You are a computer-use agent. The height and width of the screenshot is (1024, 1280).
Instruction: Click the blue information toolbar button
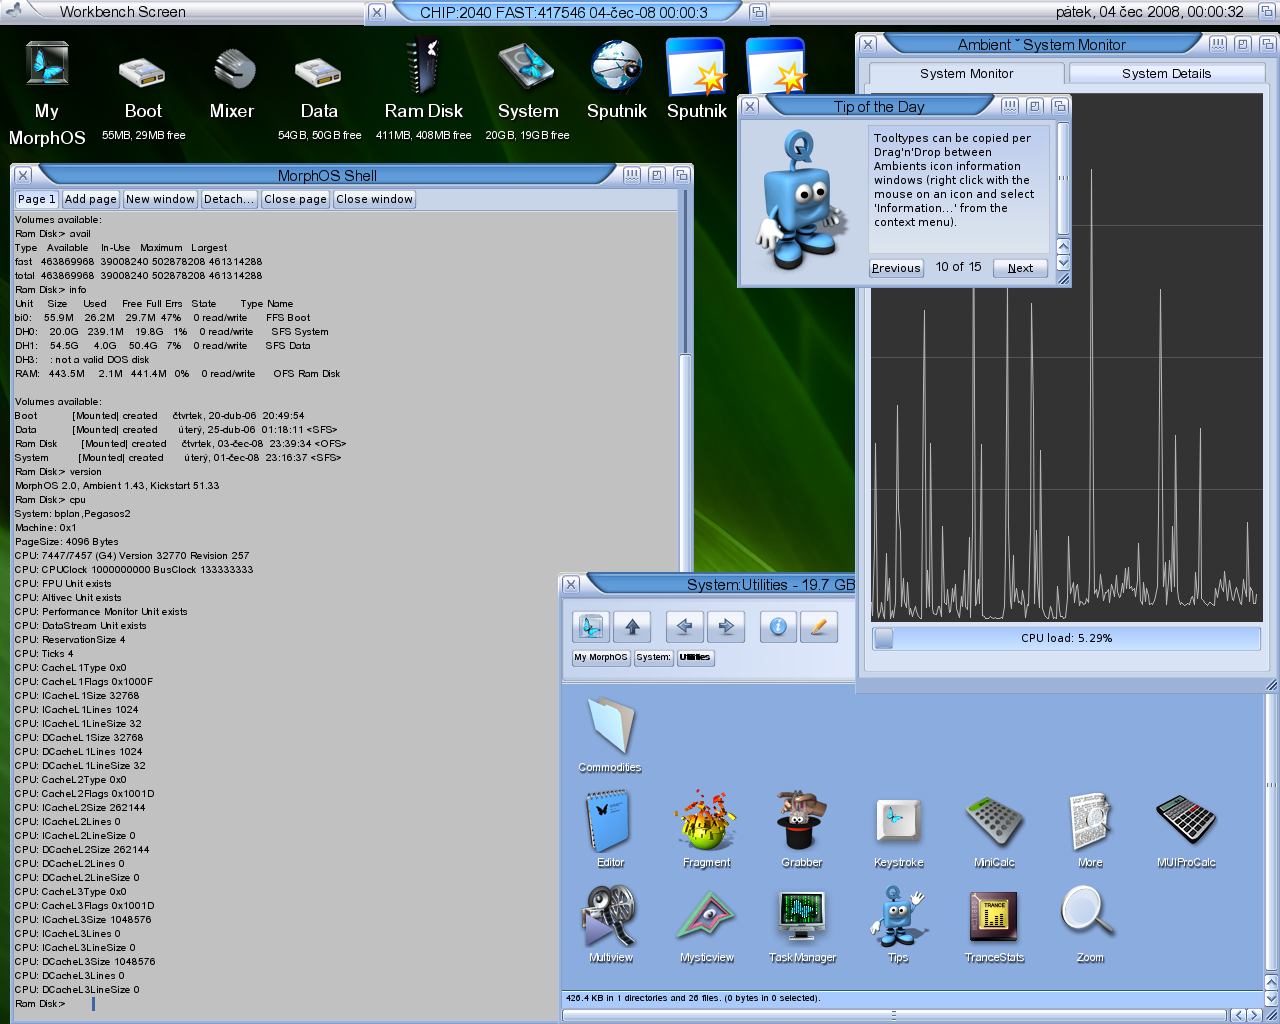coord(778,627)
